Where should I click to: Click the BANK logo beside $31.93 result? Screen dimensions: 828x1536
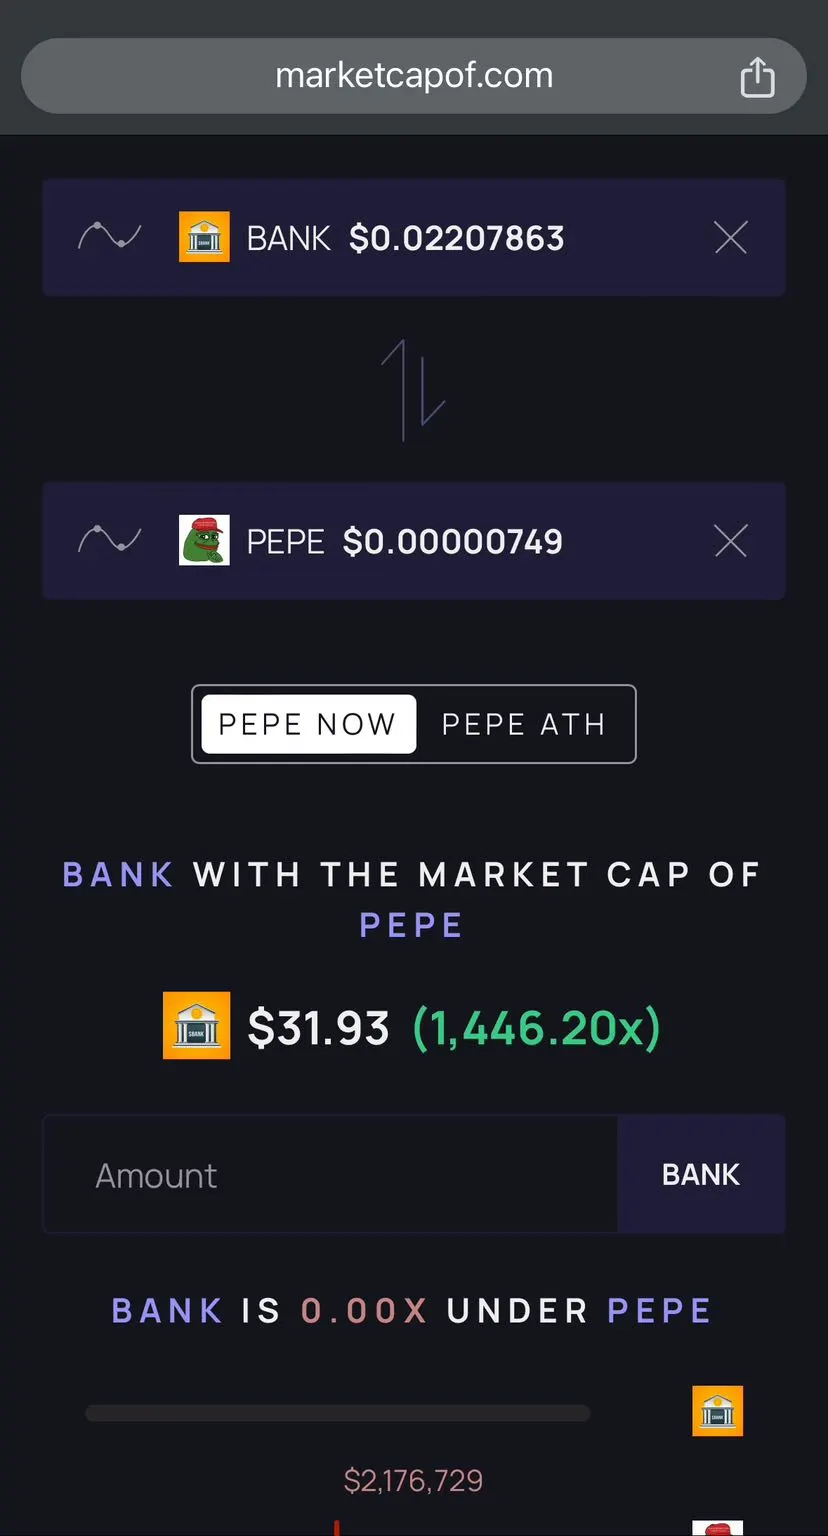pos(196,1025)
